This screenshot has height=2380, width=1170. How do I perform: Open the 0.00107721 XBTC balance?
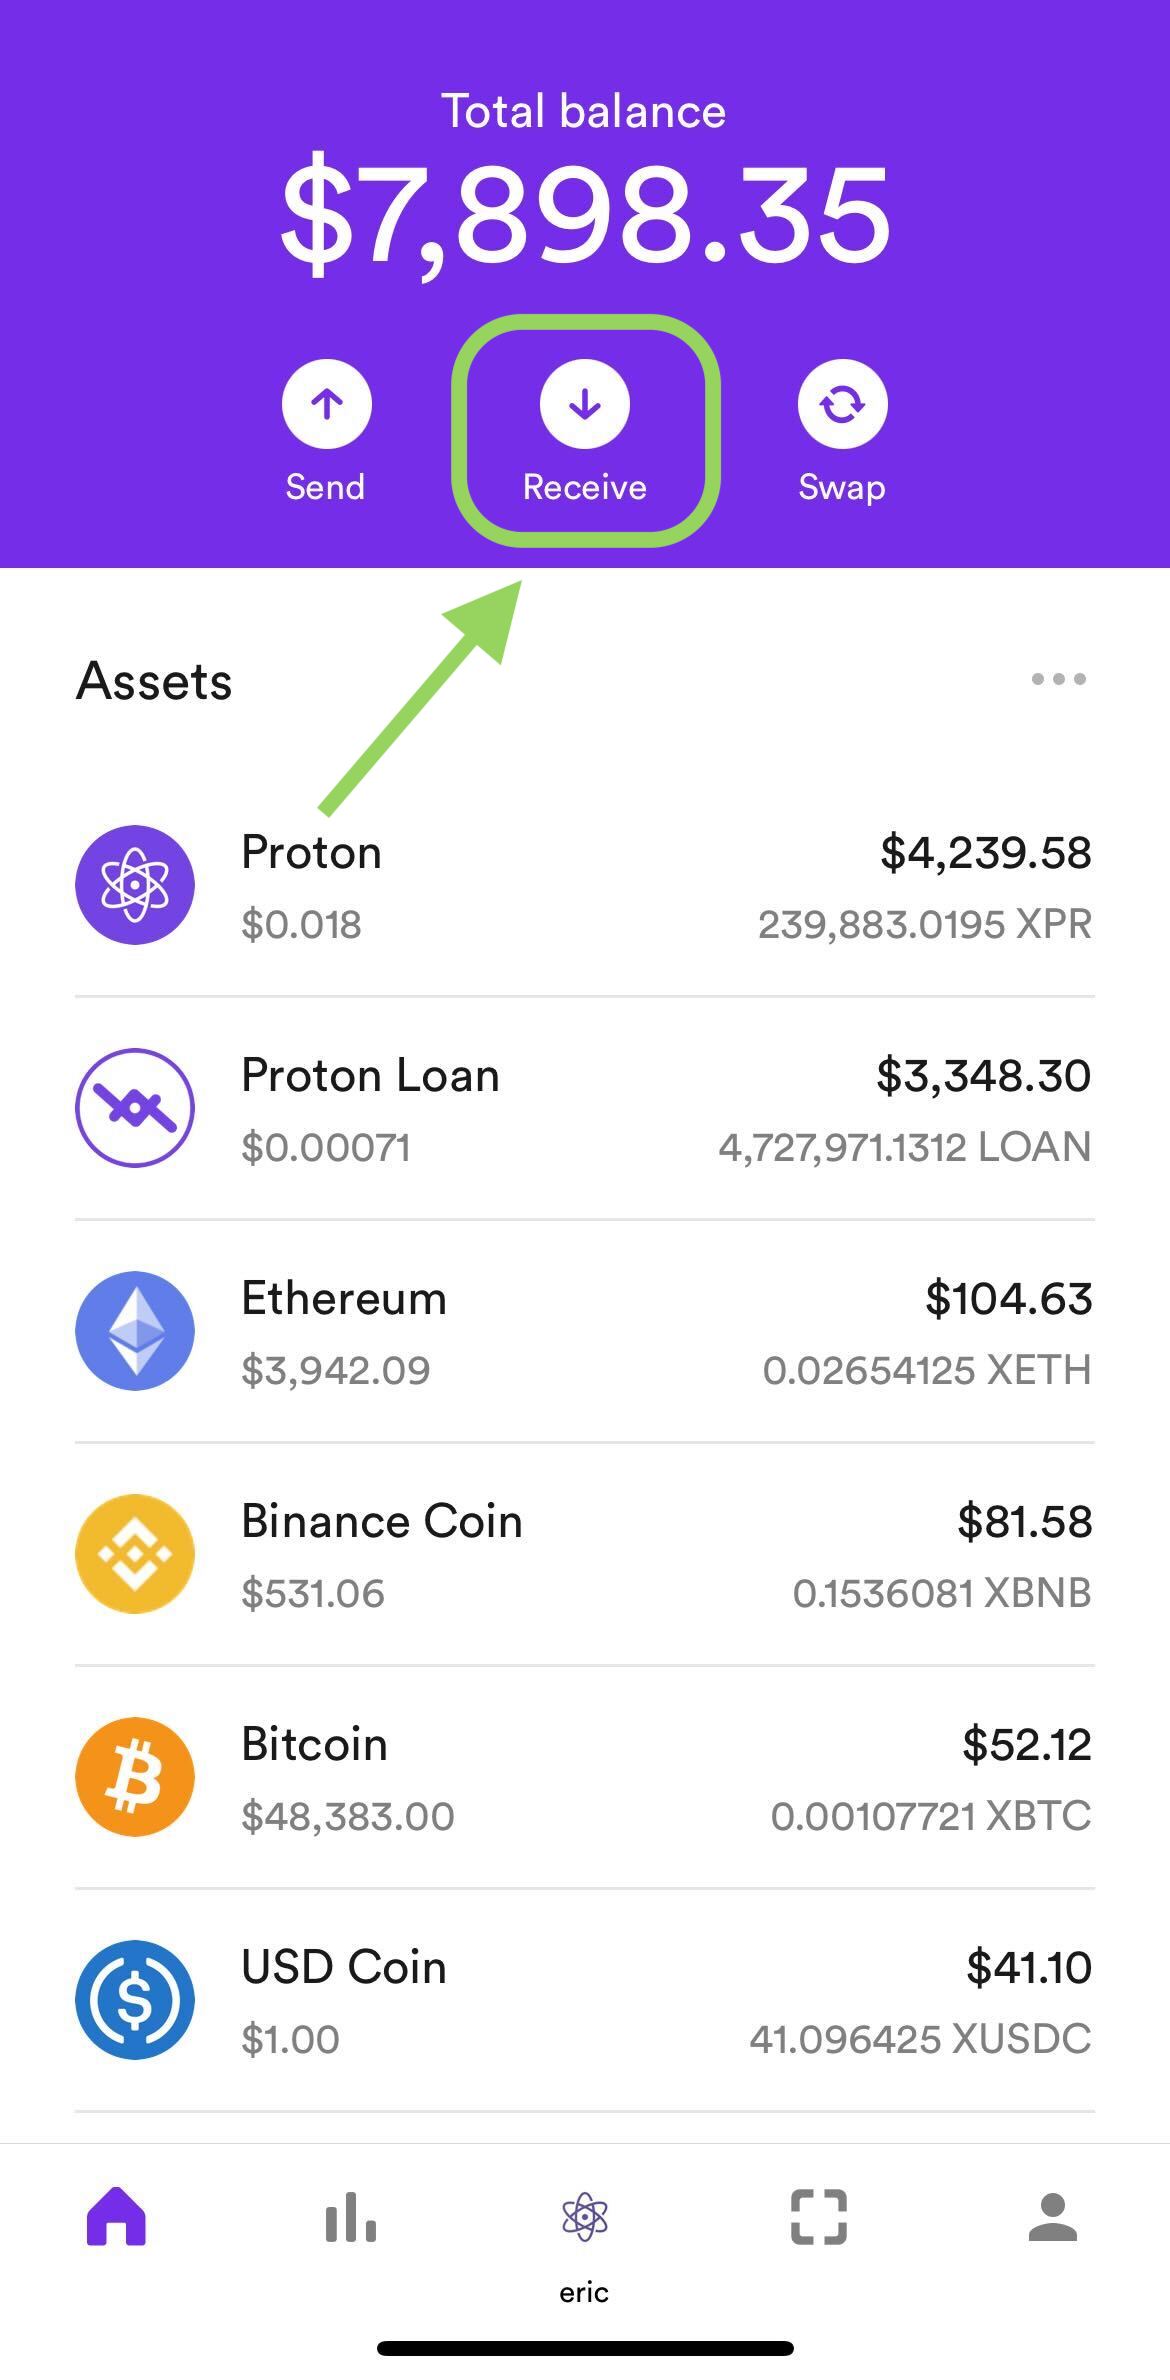(931, 1816)
